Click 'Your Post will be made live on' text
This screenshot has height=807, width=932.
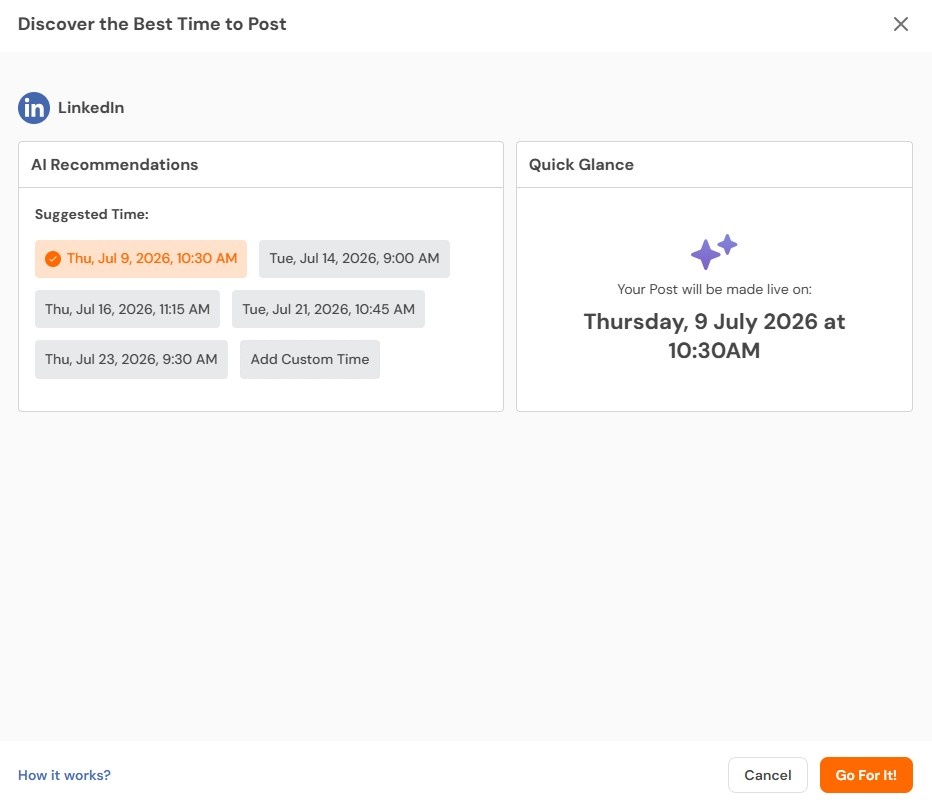pos(714,289)
